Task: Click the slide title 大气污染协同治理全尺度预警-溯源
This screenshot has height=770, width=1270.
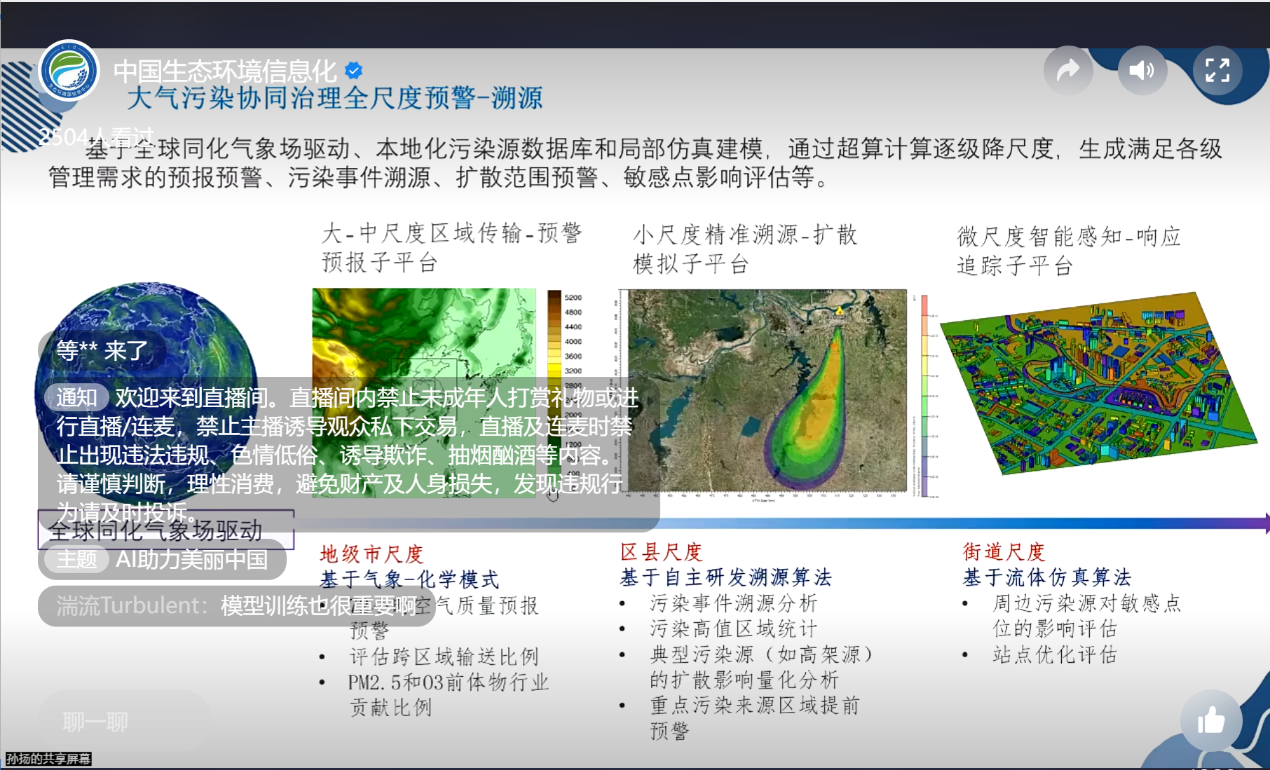Action: tap(335, 97)
